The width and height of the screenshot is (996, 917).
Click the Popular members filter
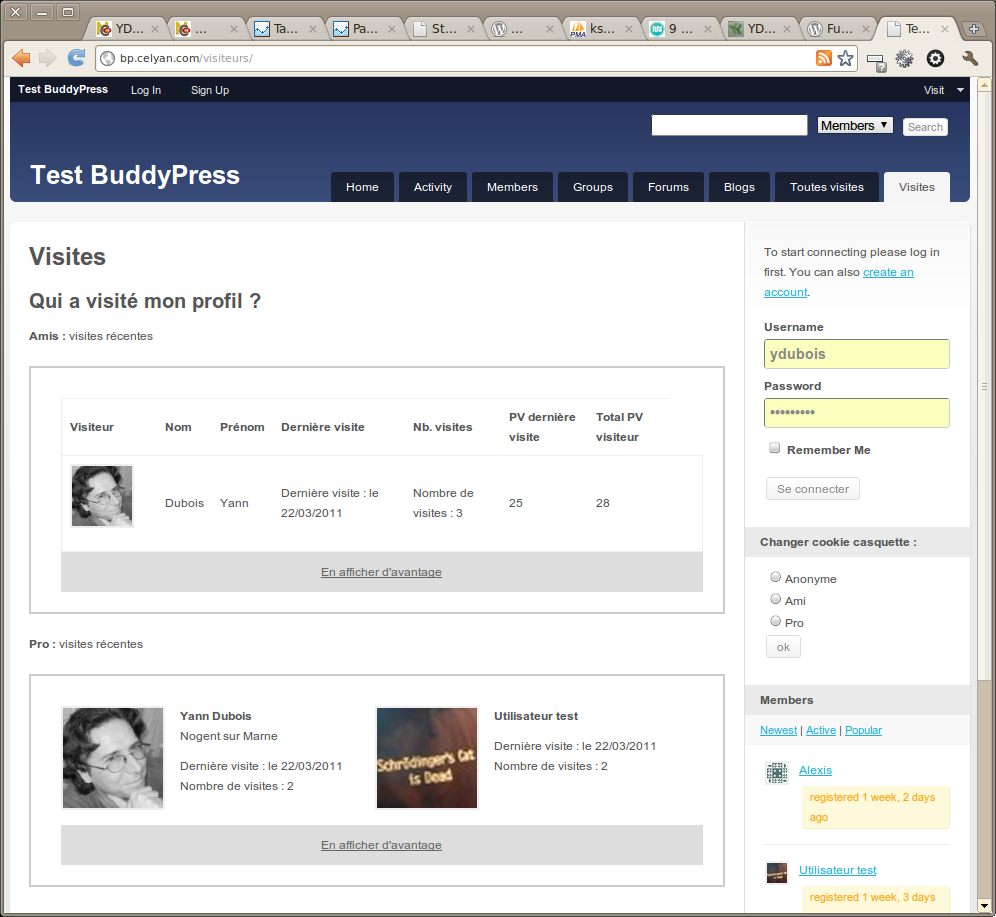click(863, 730)
